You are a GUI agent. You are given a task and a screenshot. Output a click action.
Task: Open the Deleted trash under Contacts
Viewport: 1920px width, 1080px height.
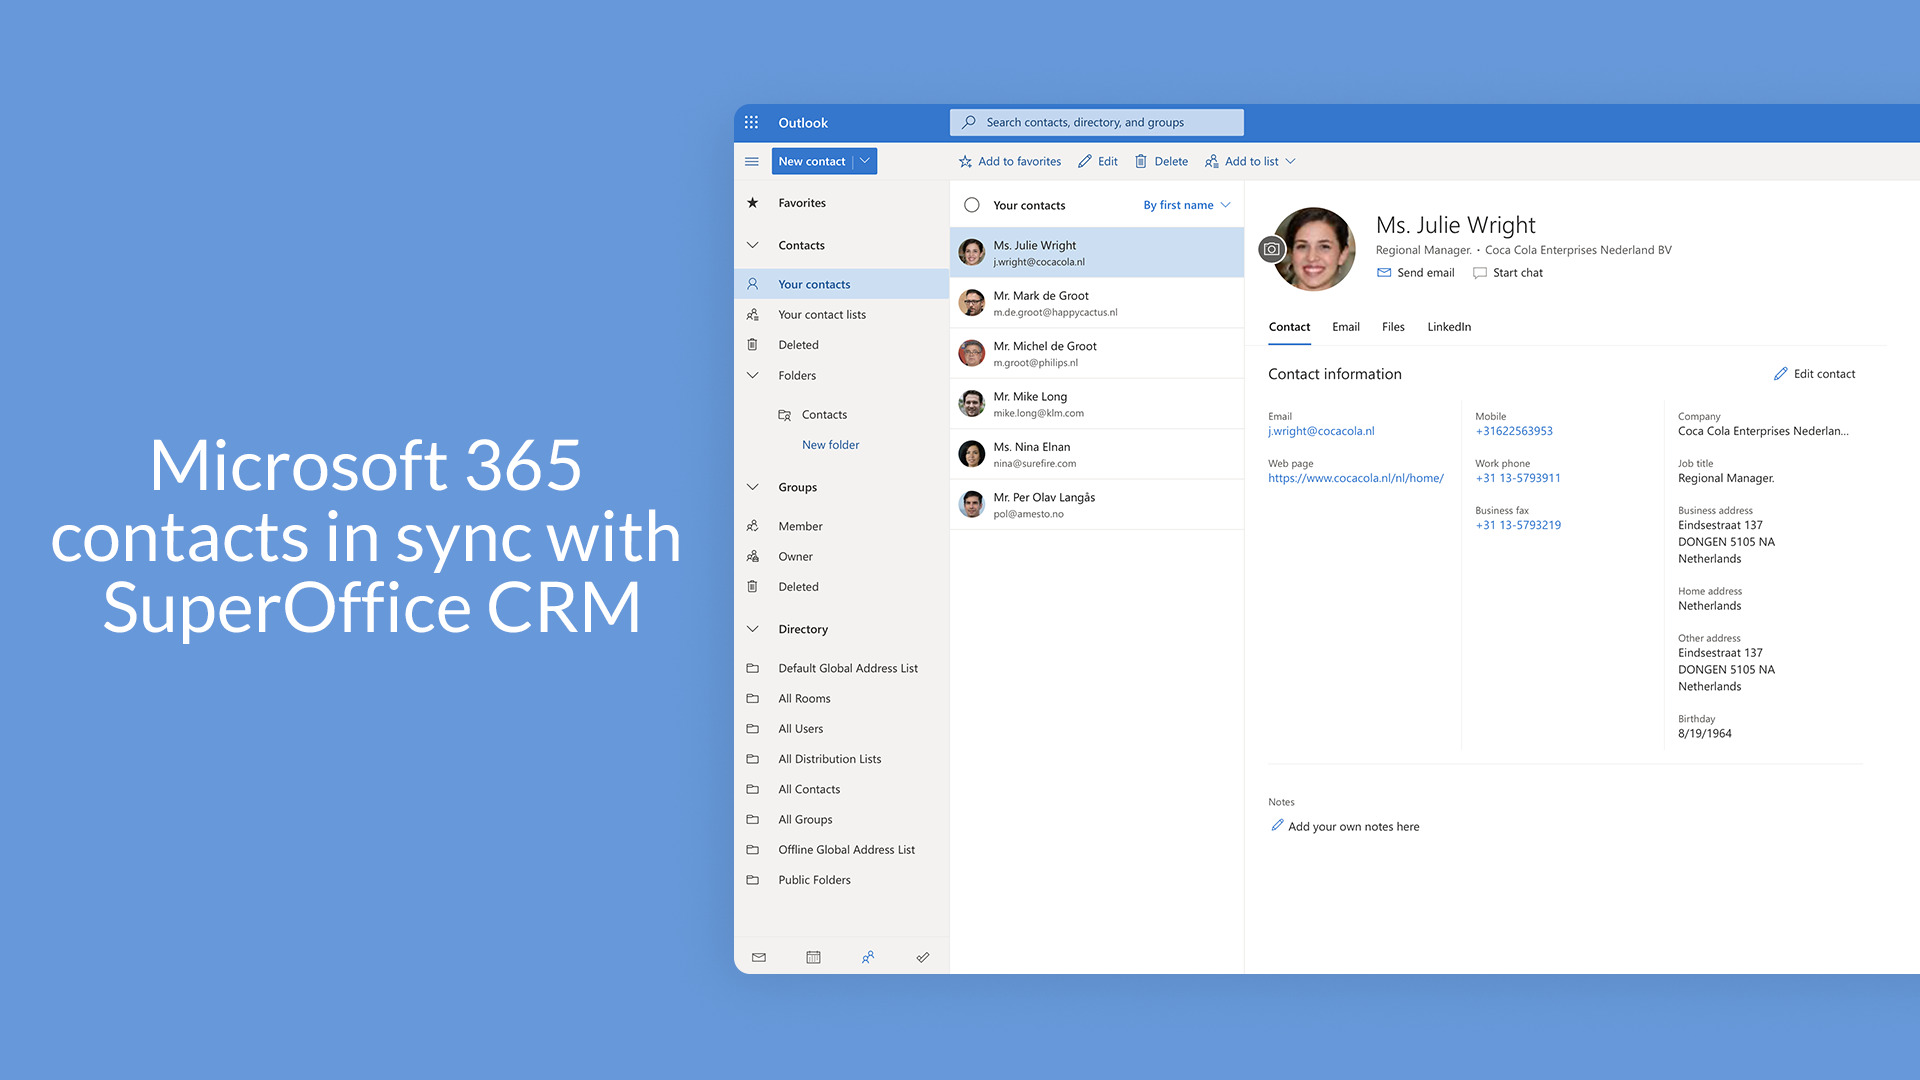[x=752, y=345]
